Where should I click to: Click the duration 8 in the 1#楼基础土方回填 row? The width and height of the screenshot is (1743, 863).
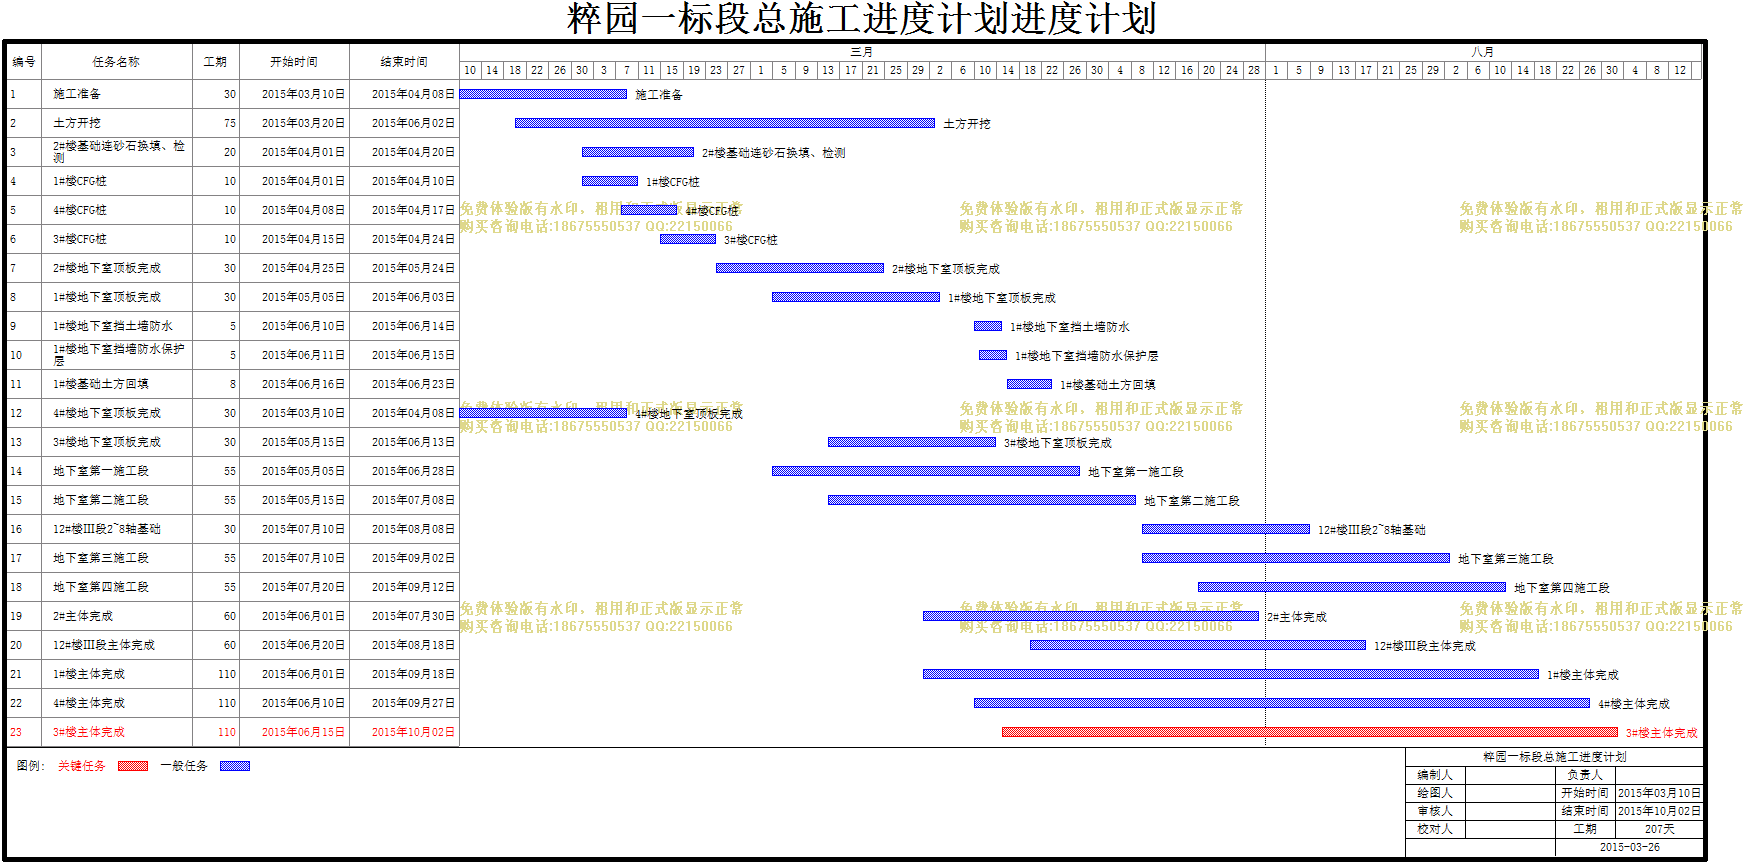(x=233, y=384)
